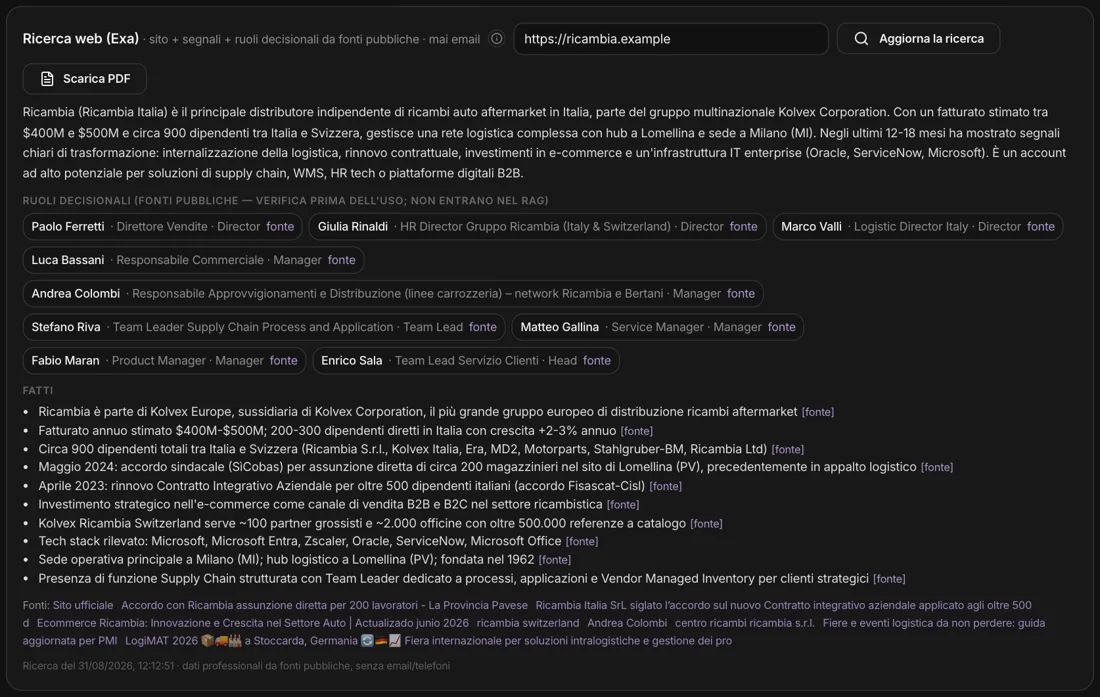Open the Sito ufficiale source link
The image size is (1100, 697).
[83, 605]
